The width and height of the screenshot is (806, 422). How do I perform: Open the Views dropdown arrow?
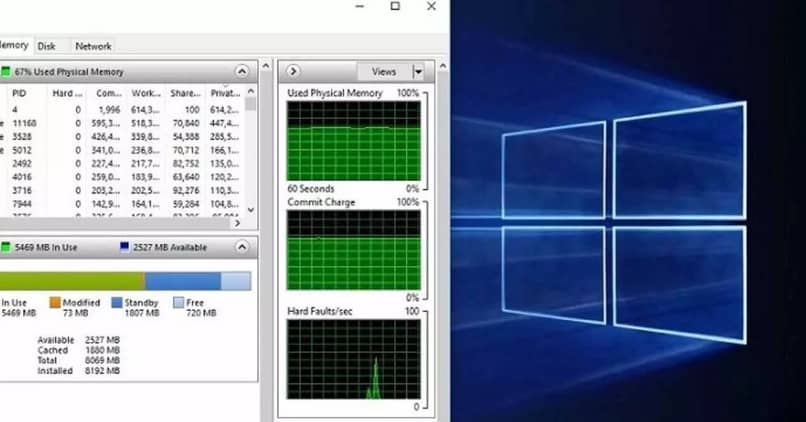(418, 72)
